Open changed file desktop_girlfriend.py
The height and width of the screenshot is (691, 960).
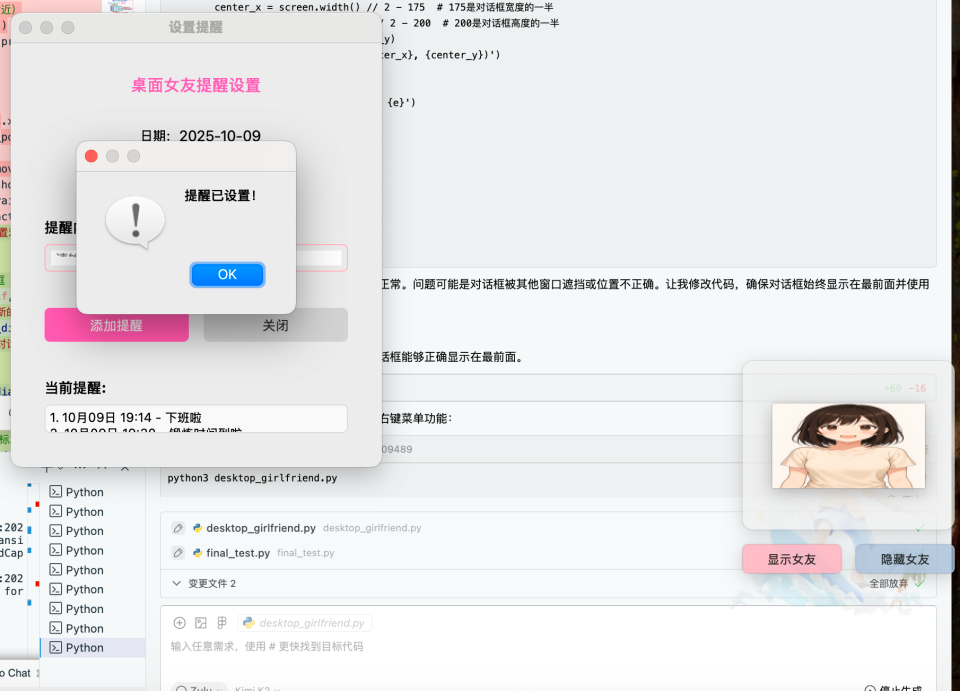click(x=261, y=528)
